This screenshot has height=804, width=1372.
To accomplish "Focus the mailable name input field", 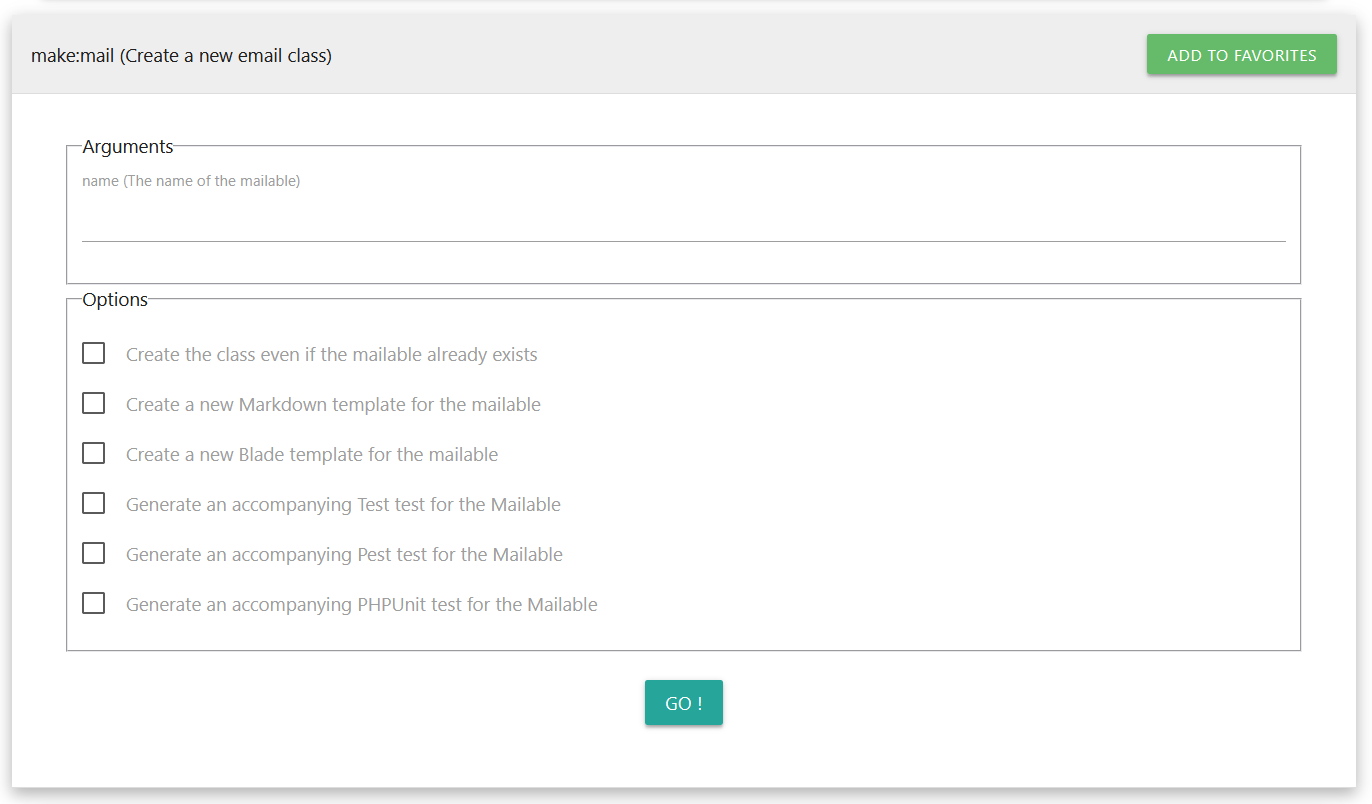I will 683,222.
